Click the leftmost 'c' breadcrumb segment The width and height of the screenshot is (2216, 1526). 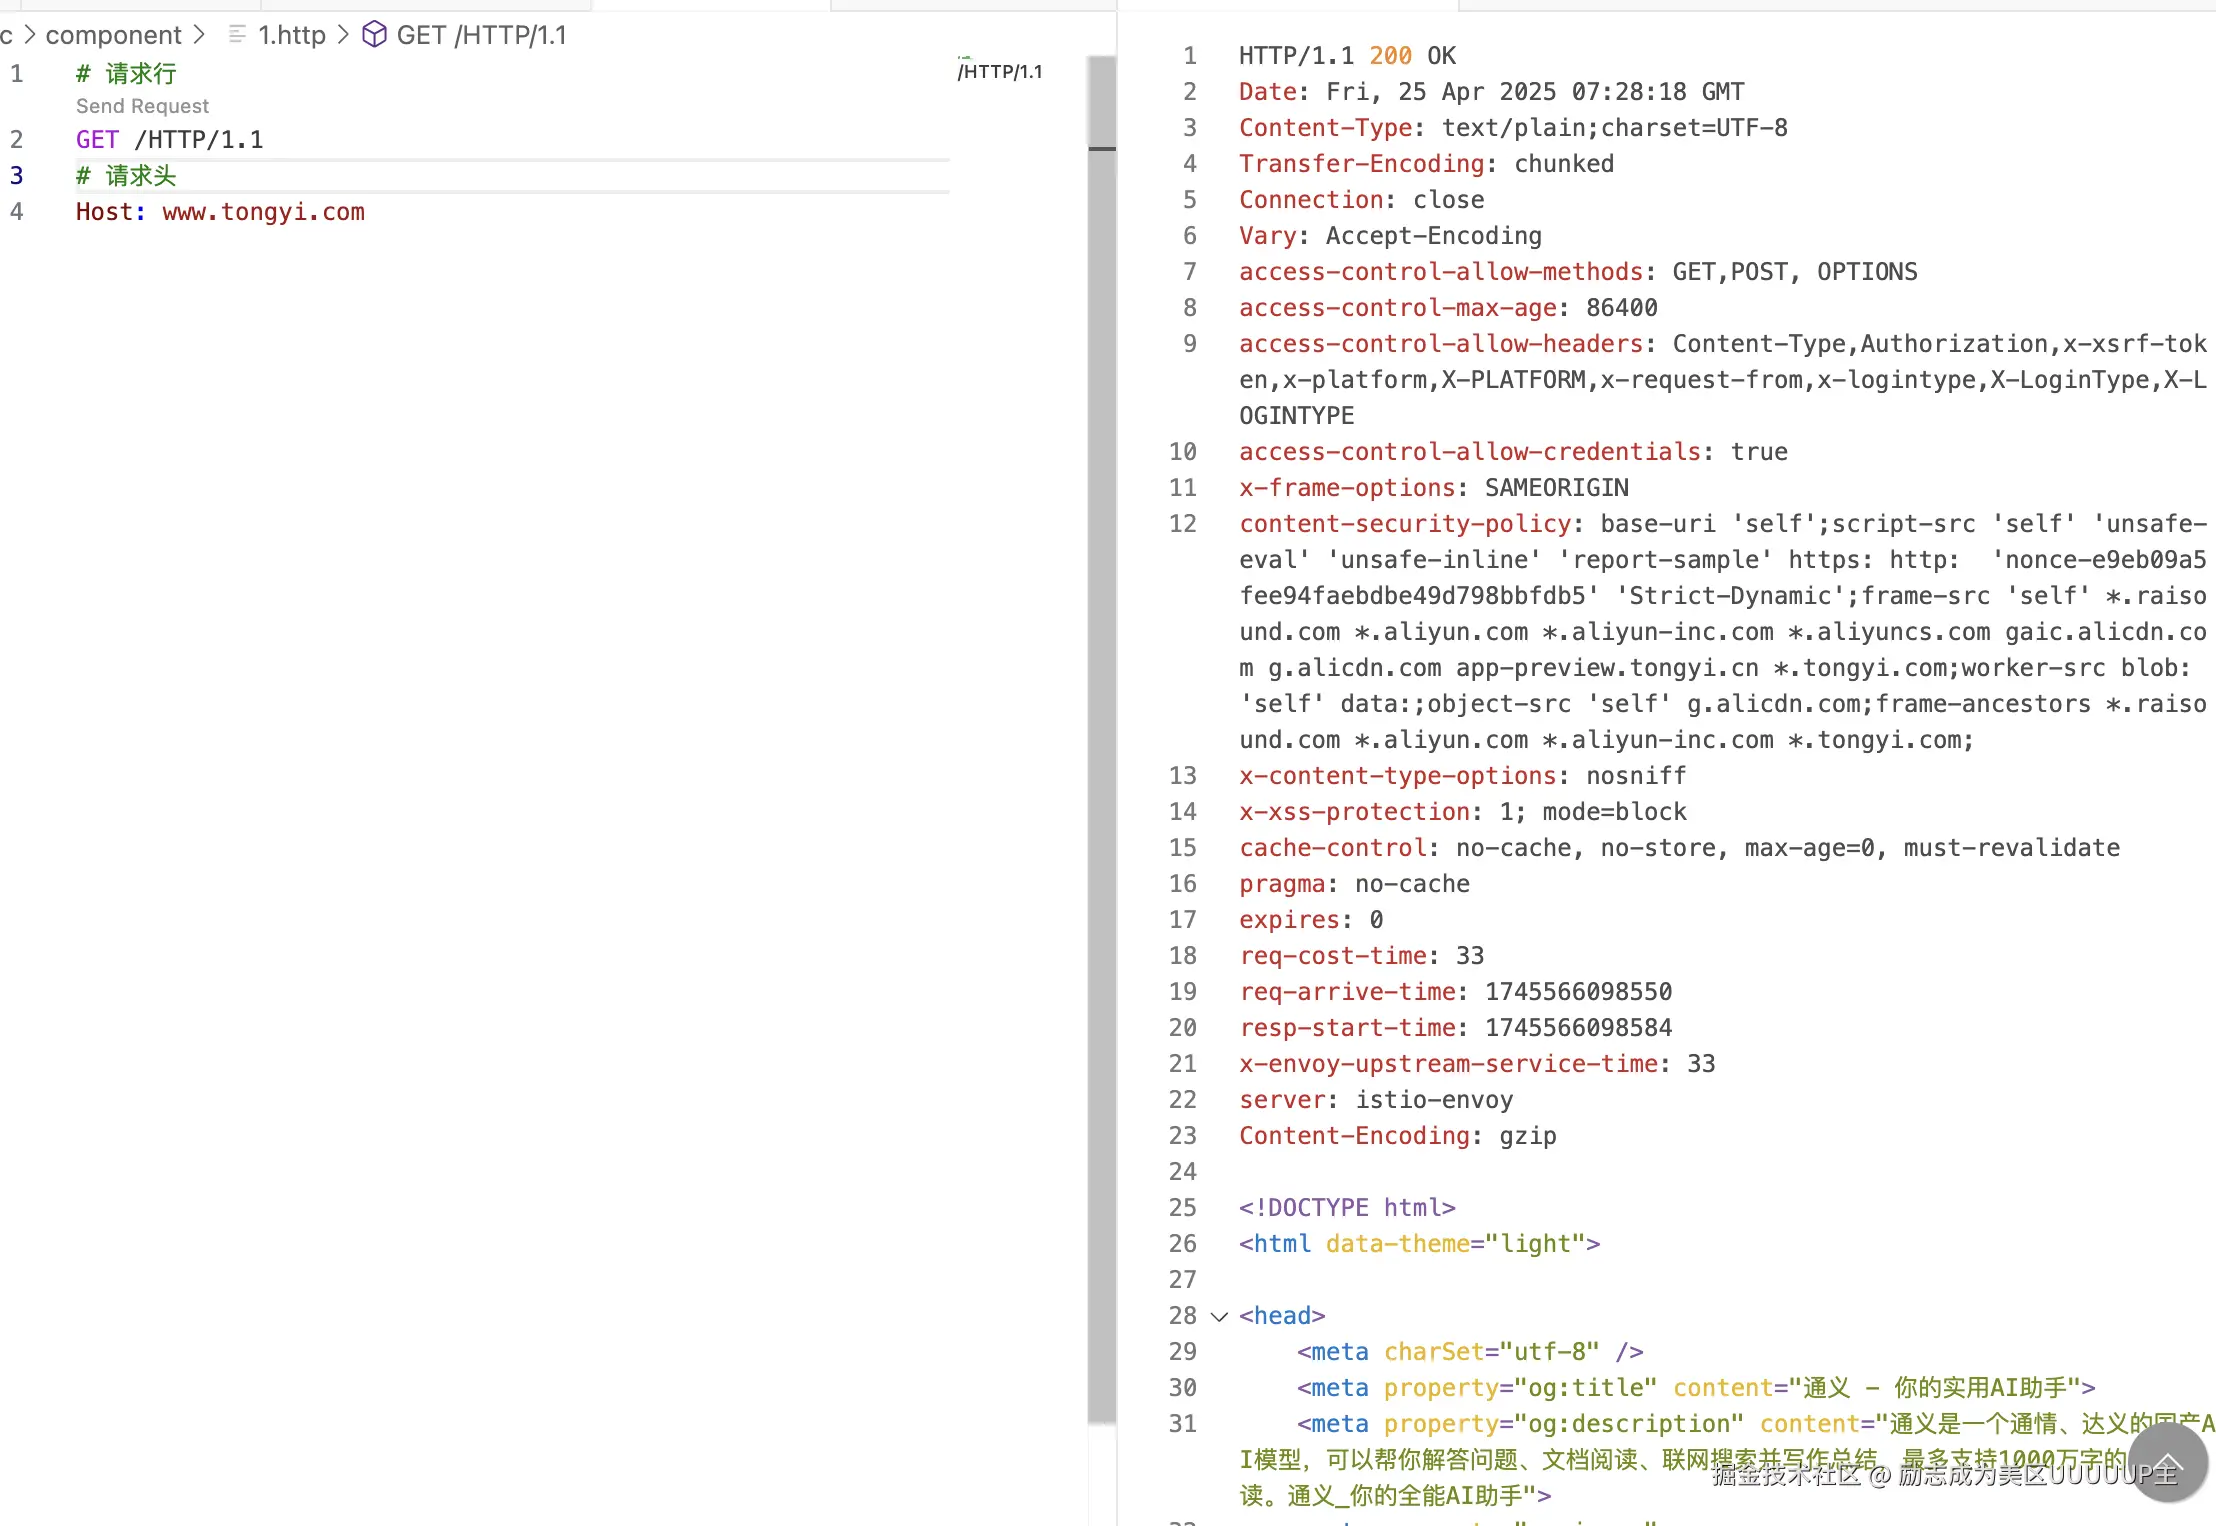click(x=7, y=35)
